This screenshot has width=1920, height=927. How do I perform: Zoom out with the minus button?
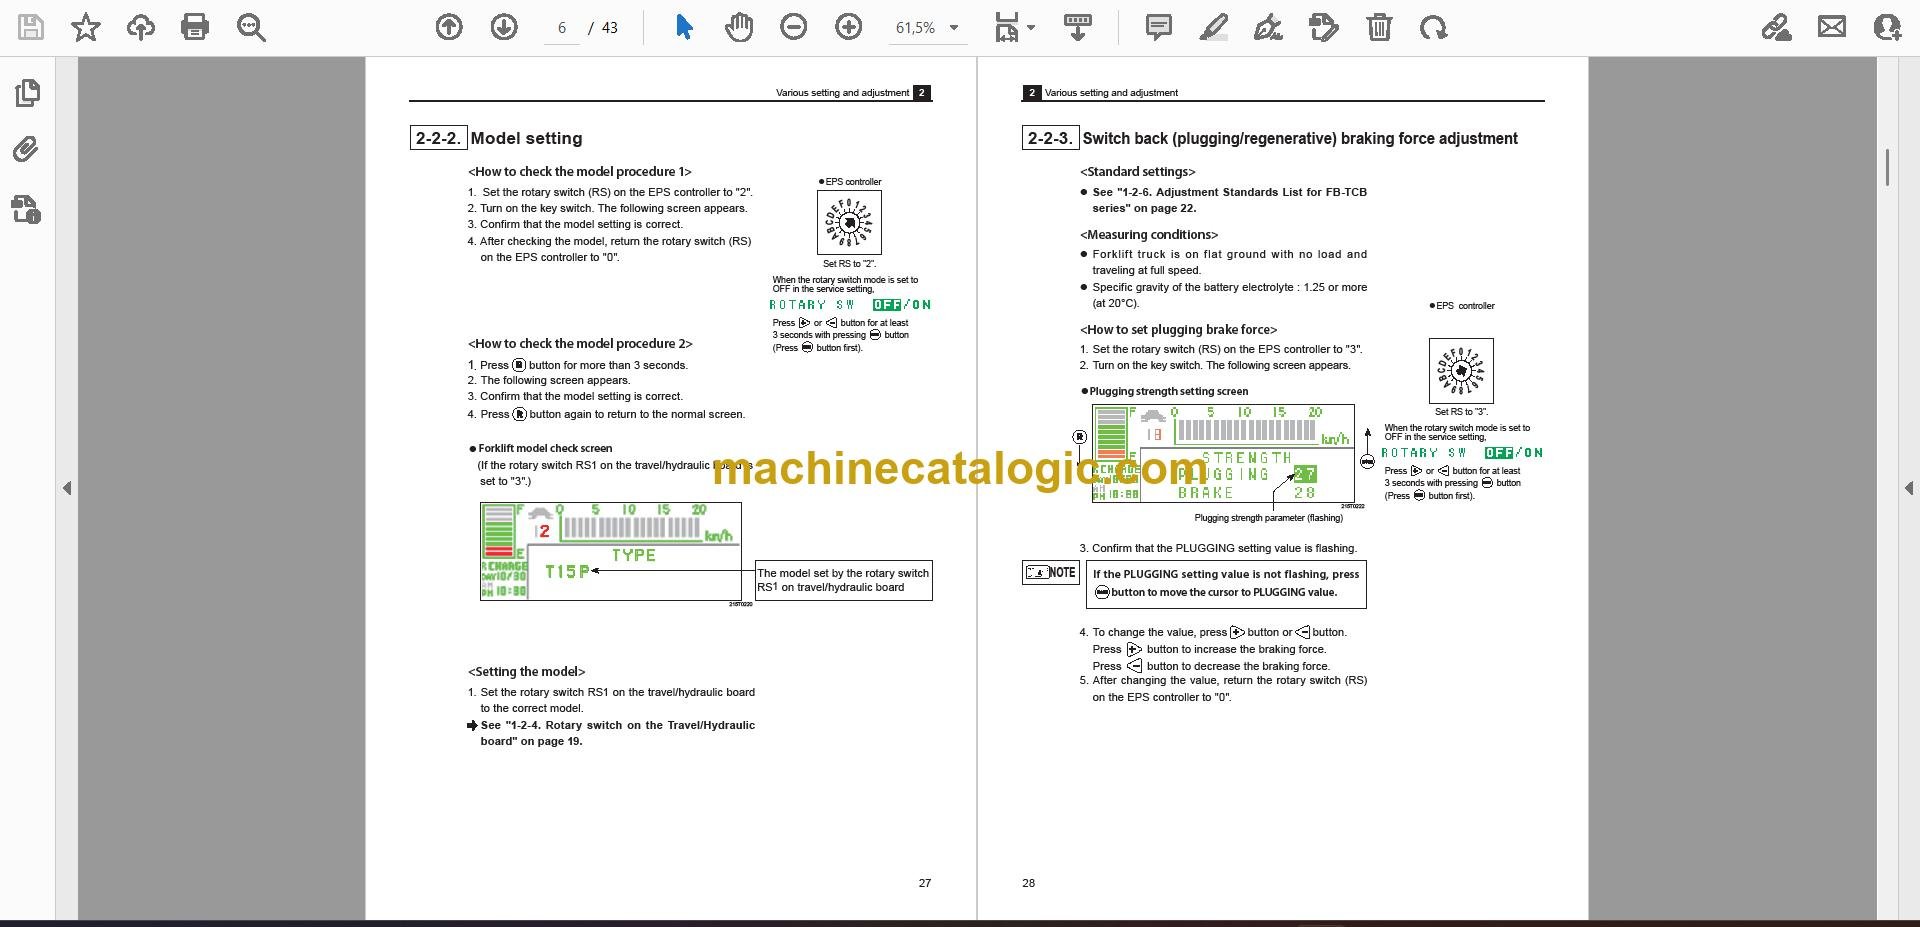794,27
